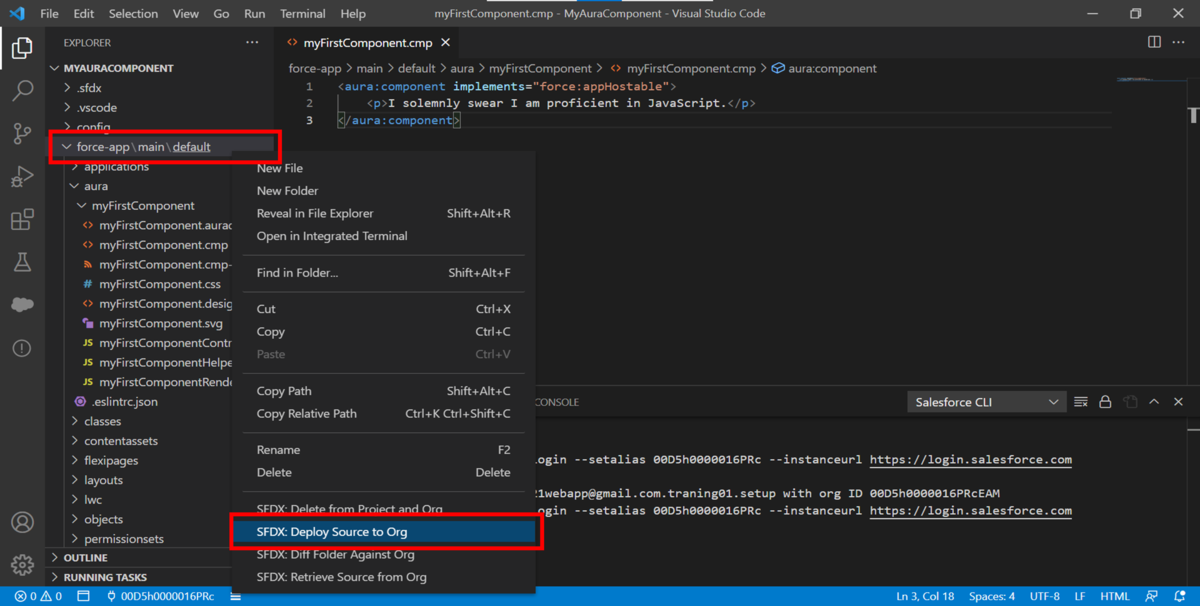
Task: Clear the output panel
Action: 1081,402
